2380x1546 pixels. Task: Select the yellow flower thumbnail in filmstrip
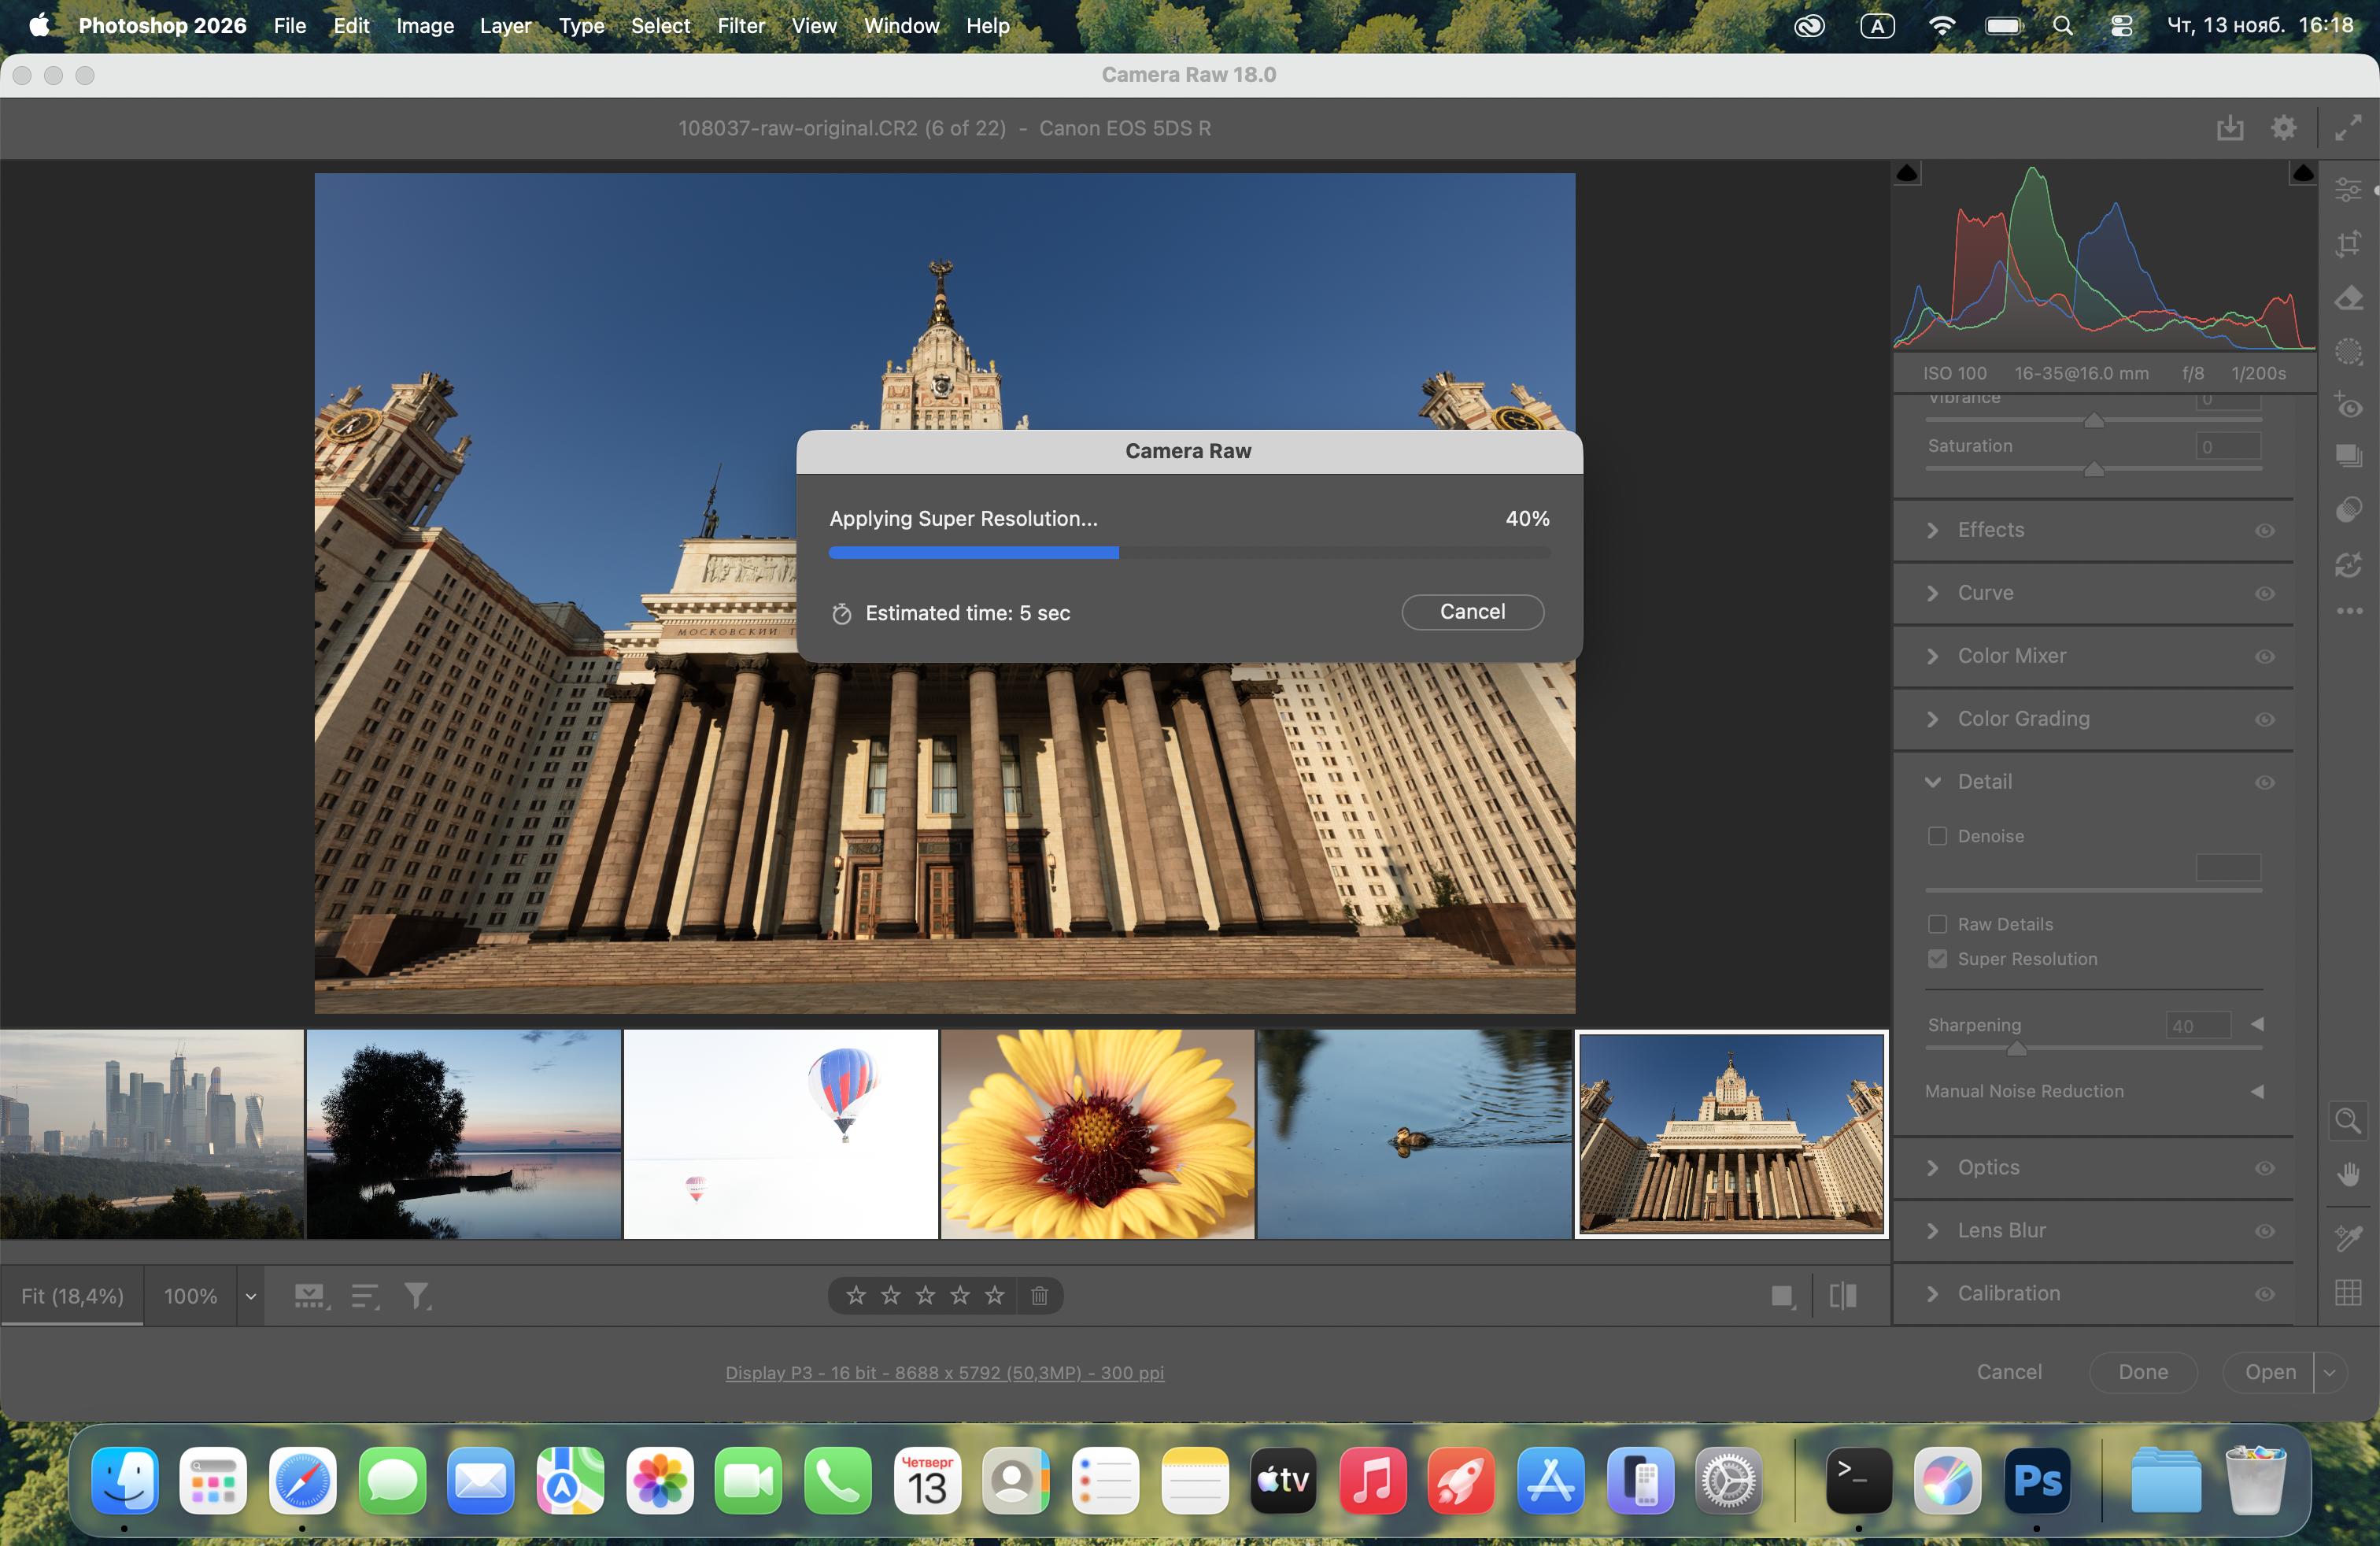point(1096,1134)
